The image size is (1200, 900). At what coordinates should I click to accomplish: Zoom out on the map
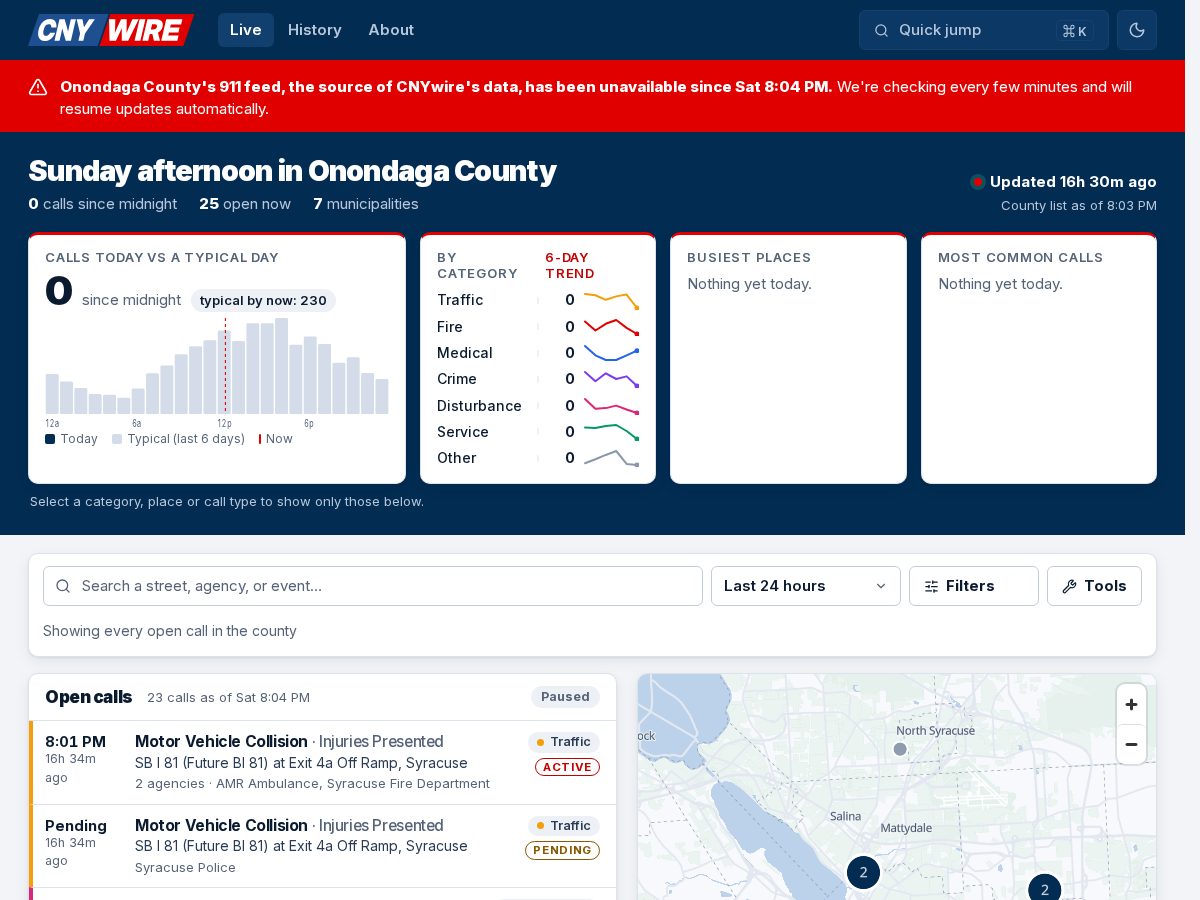[1131, 744]
